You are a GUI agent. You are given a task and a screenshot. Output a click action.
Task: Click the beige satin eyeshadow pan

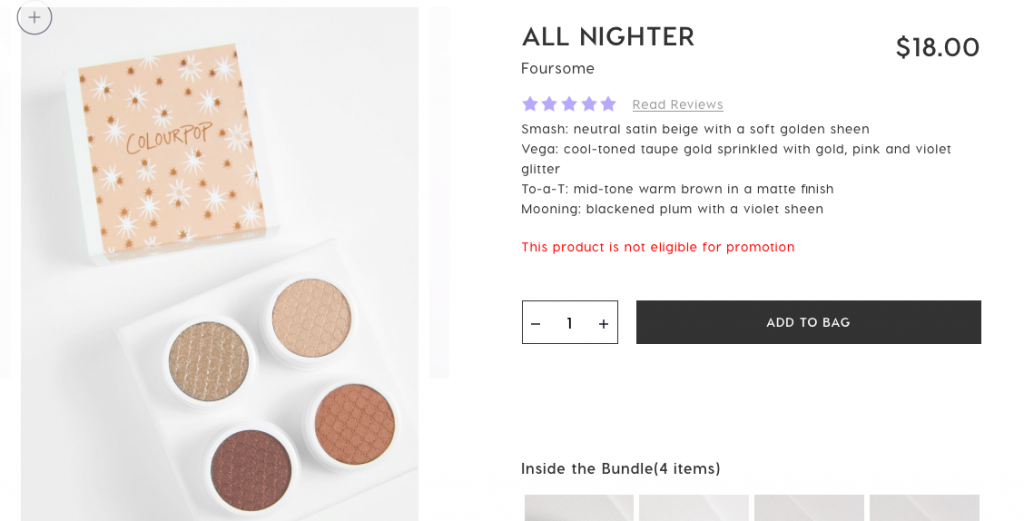click(311, 317)
